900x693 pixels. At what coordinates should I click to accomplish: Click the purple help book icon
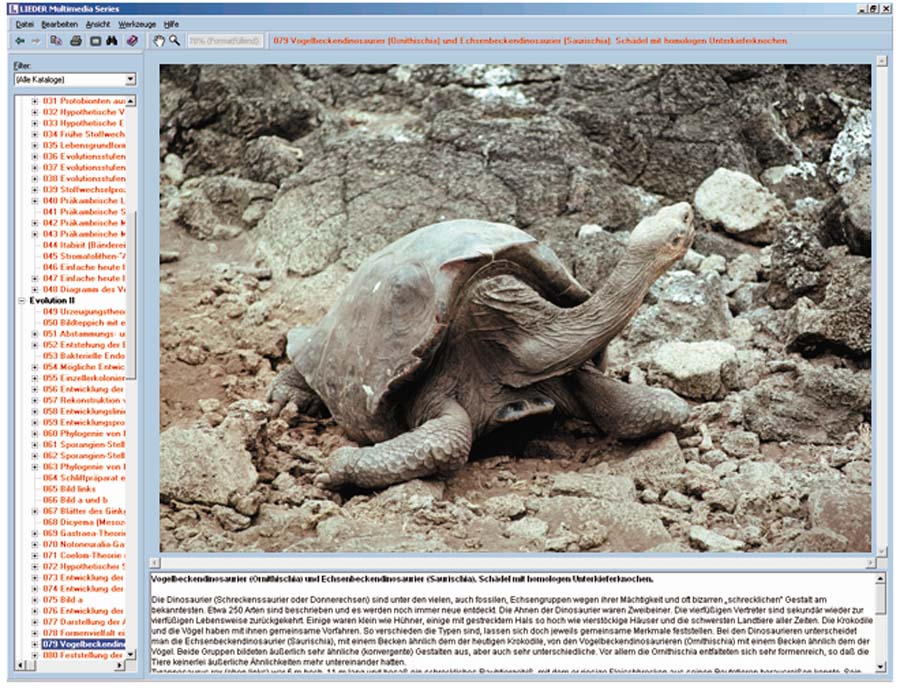pyautogui.click(x=132, y=41)
